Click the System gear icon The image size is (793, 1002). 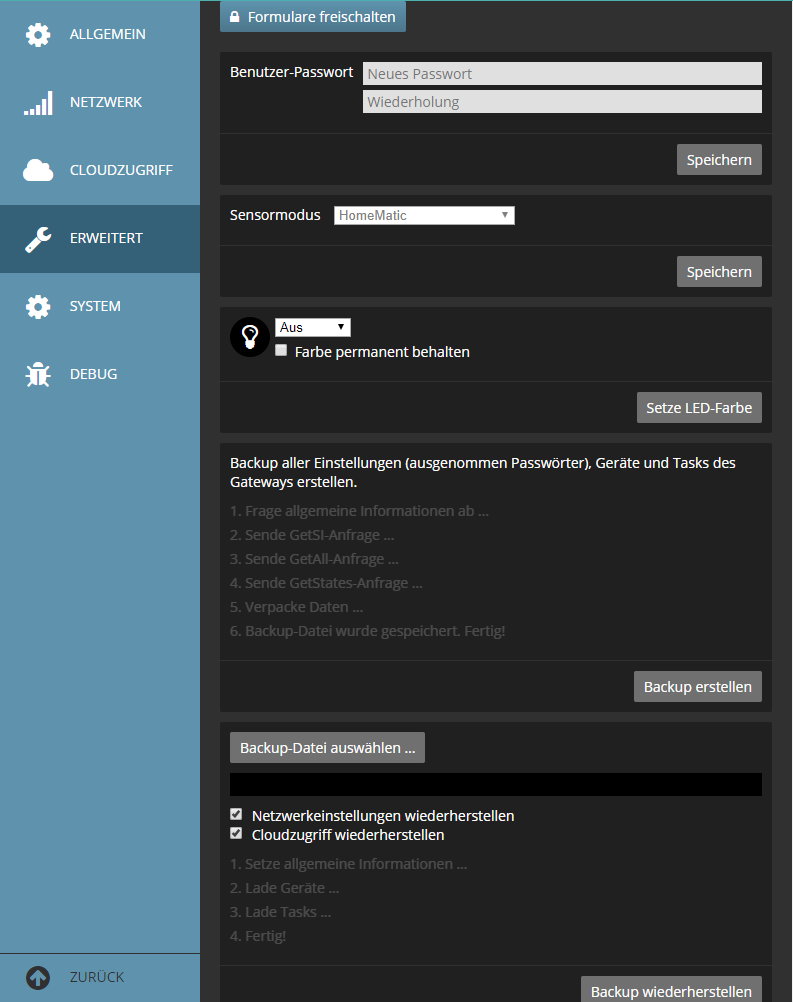(x=38, y=307)
